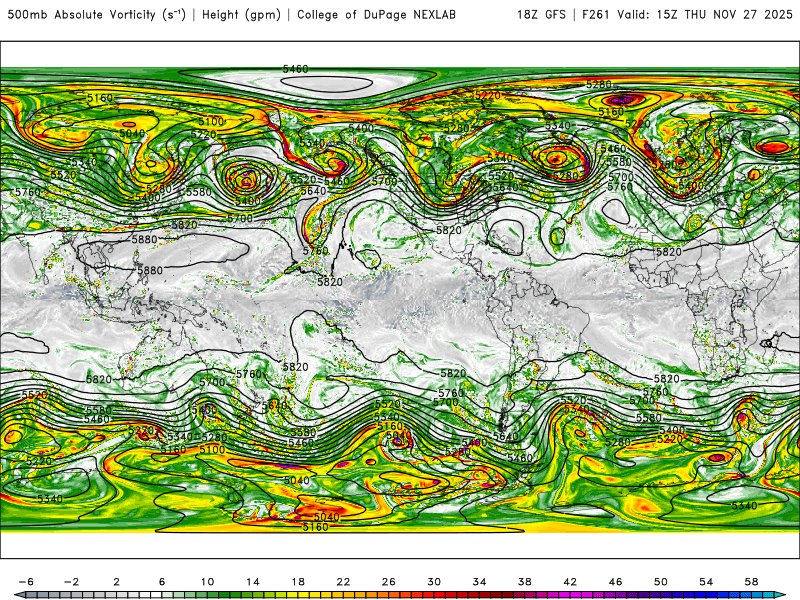Screen dimensions: 800x600
Task: Click the colorbar label '18'
Action: click(x=298, y=582)
